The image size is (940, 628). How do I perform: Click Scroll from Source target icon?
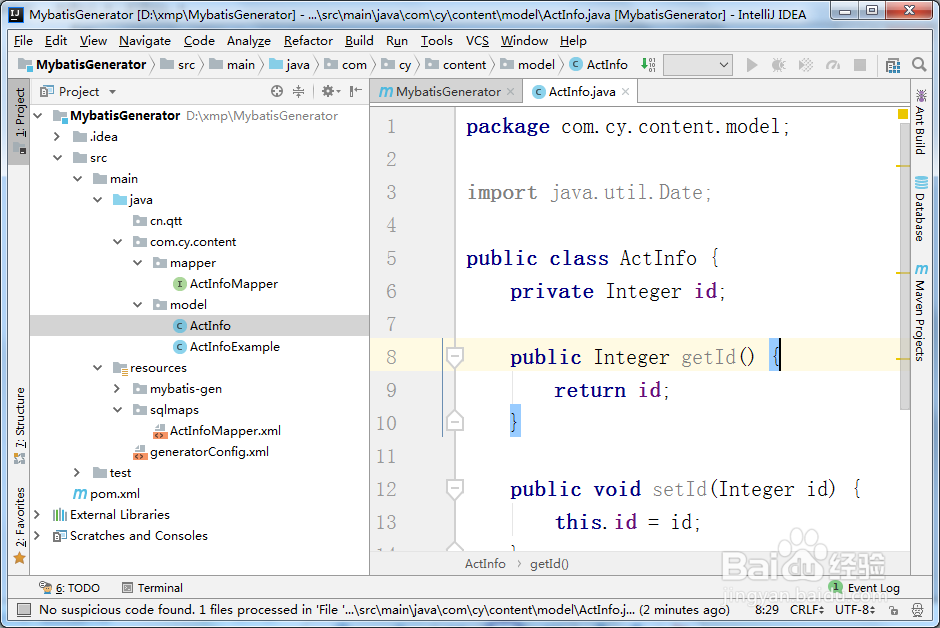276,91
